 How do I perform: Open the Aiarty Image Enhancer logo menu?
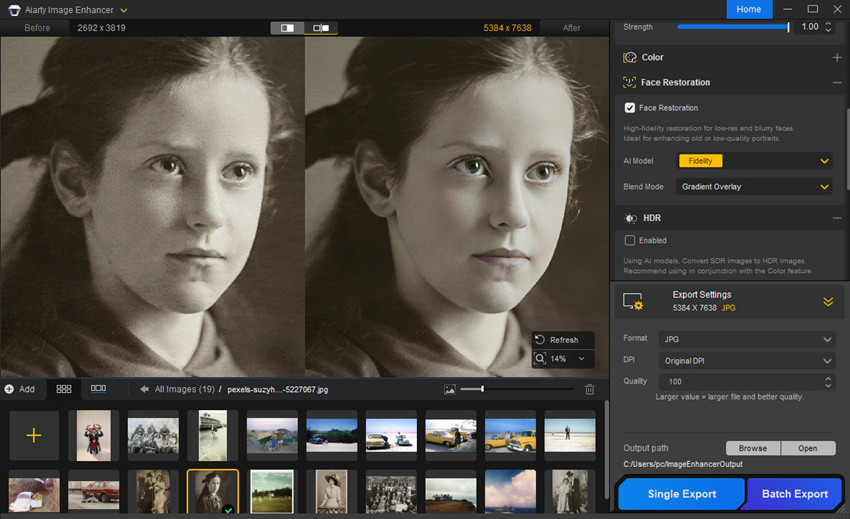point(15,10)
